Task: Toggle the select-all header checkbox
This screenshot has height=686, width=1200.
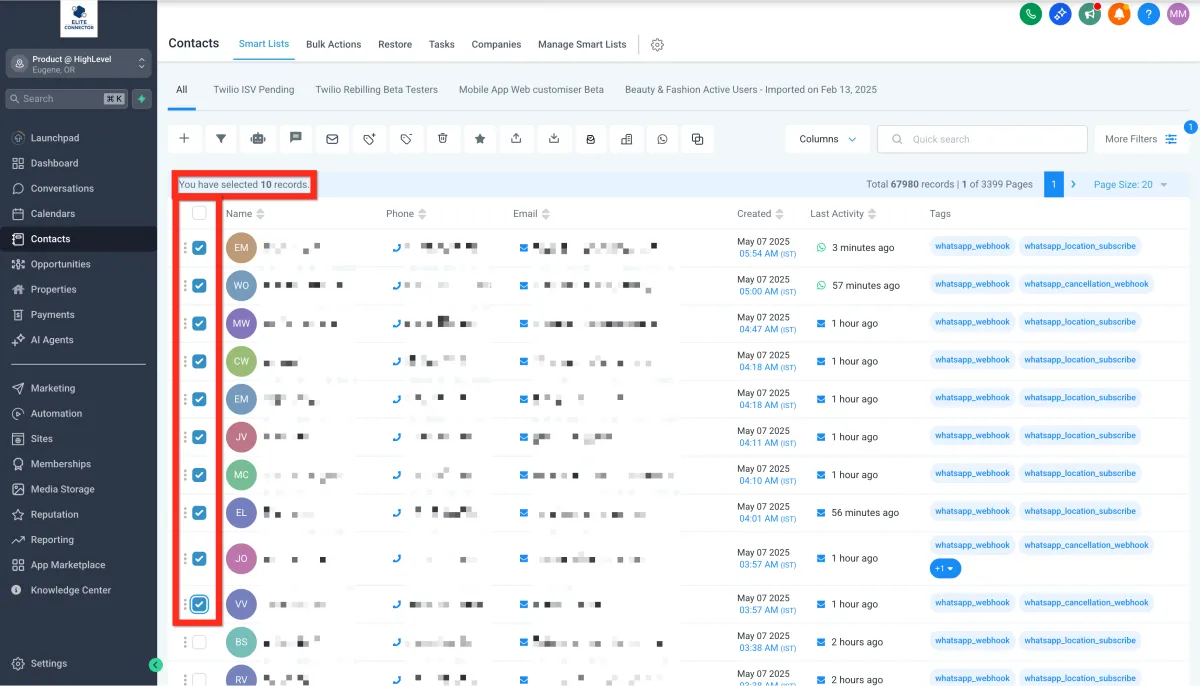Action: (x=199, y=213)
